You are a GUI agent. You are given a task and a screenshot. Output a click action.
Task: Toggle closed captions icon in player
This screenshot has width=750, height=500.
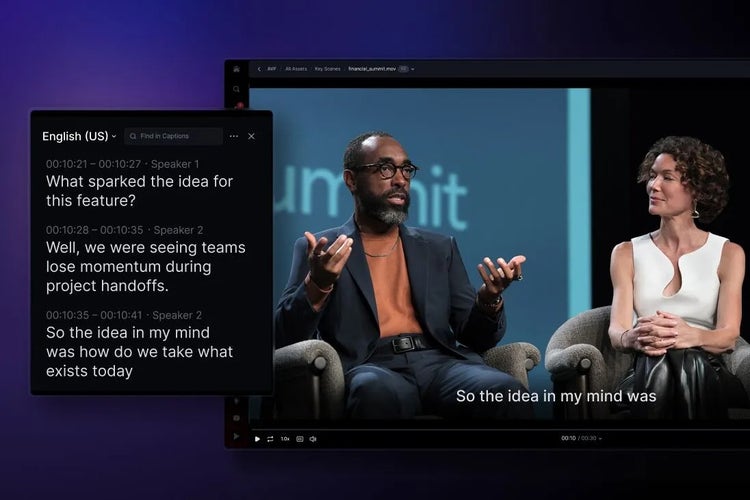(x=300, y=438)
